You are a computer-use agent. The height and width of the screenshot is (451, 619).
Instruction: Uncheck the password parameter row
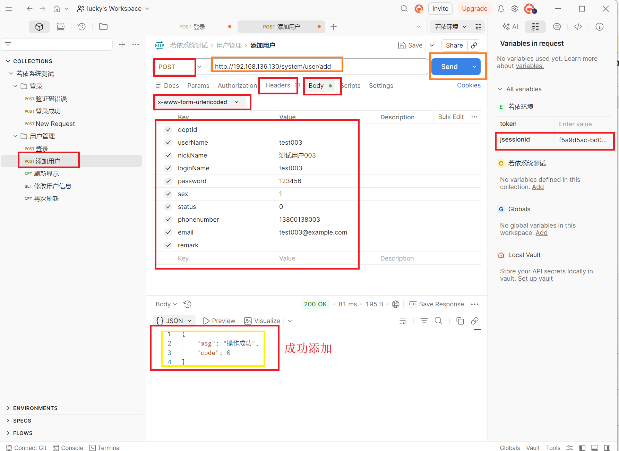(x=168, y=181)
